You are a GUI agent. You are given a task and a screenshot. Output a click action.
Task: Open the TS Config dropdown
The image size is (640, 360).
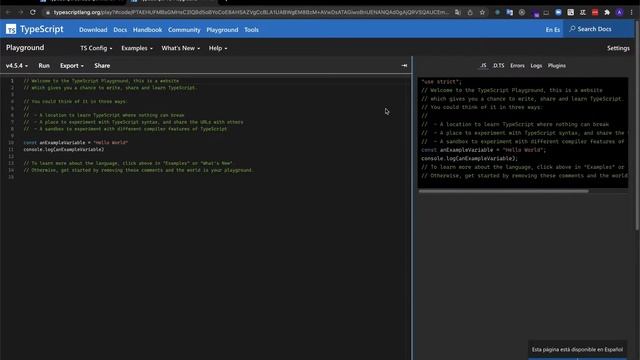click(x=96, y=48)
